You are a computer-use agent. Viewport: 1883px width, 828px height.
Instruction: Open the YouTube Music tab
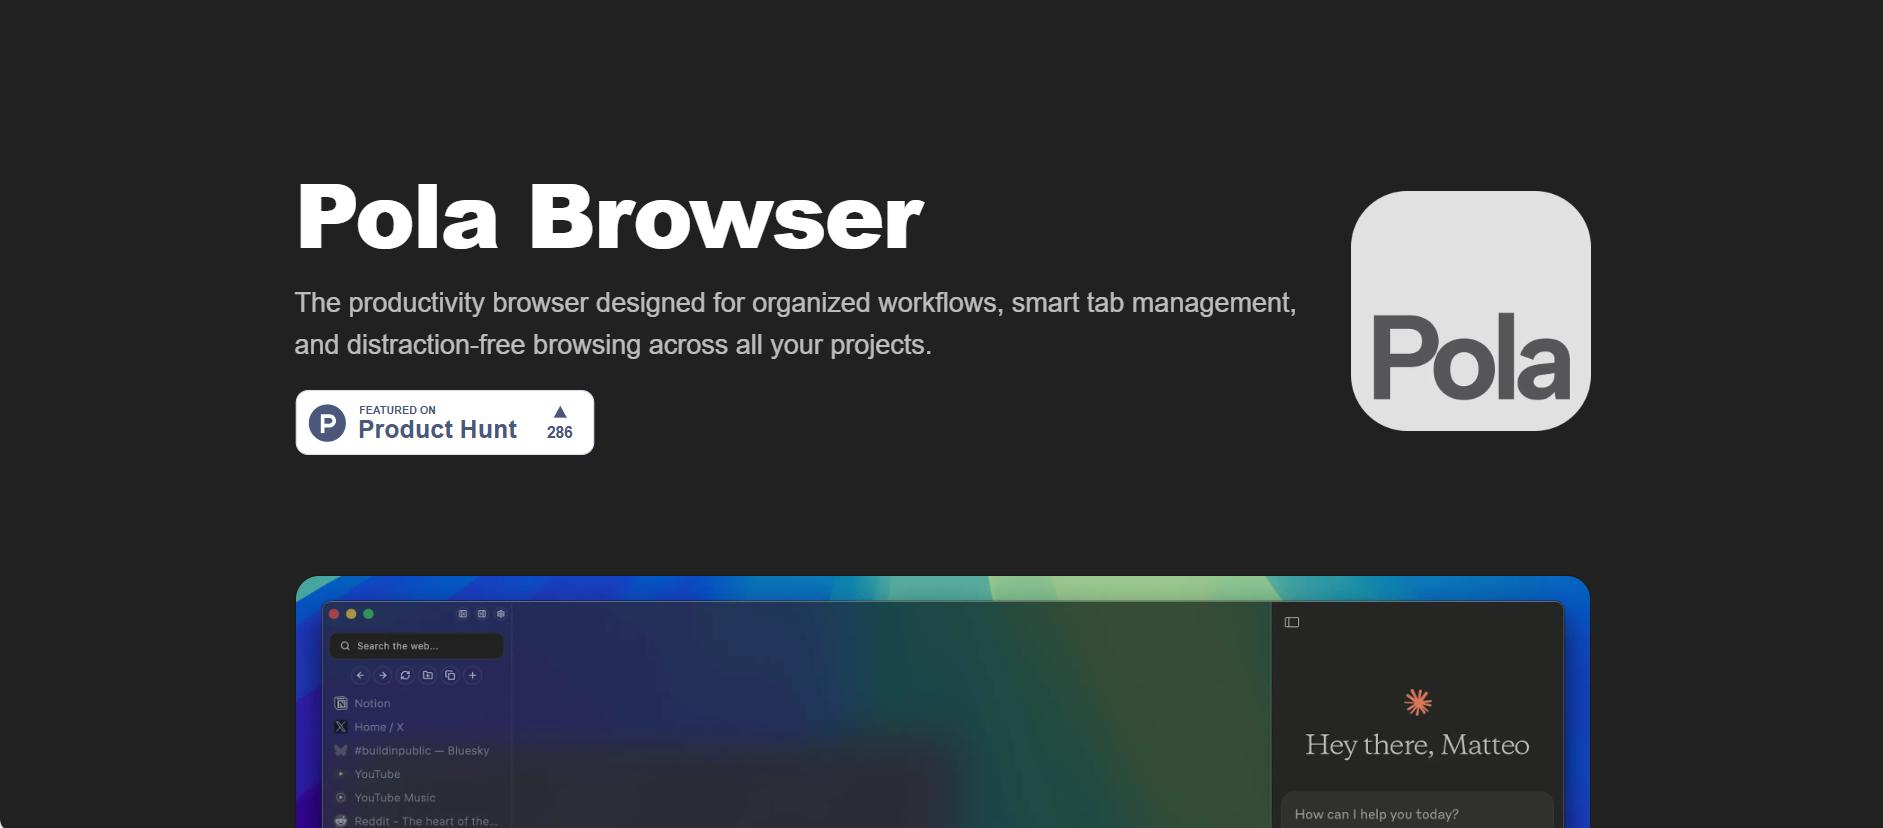coord(394,798)
